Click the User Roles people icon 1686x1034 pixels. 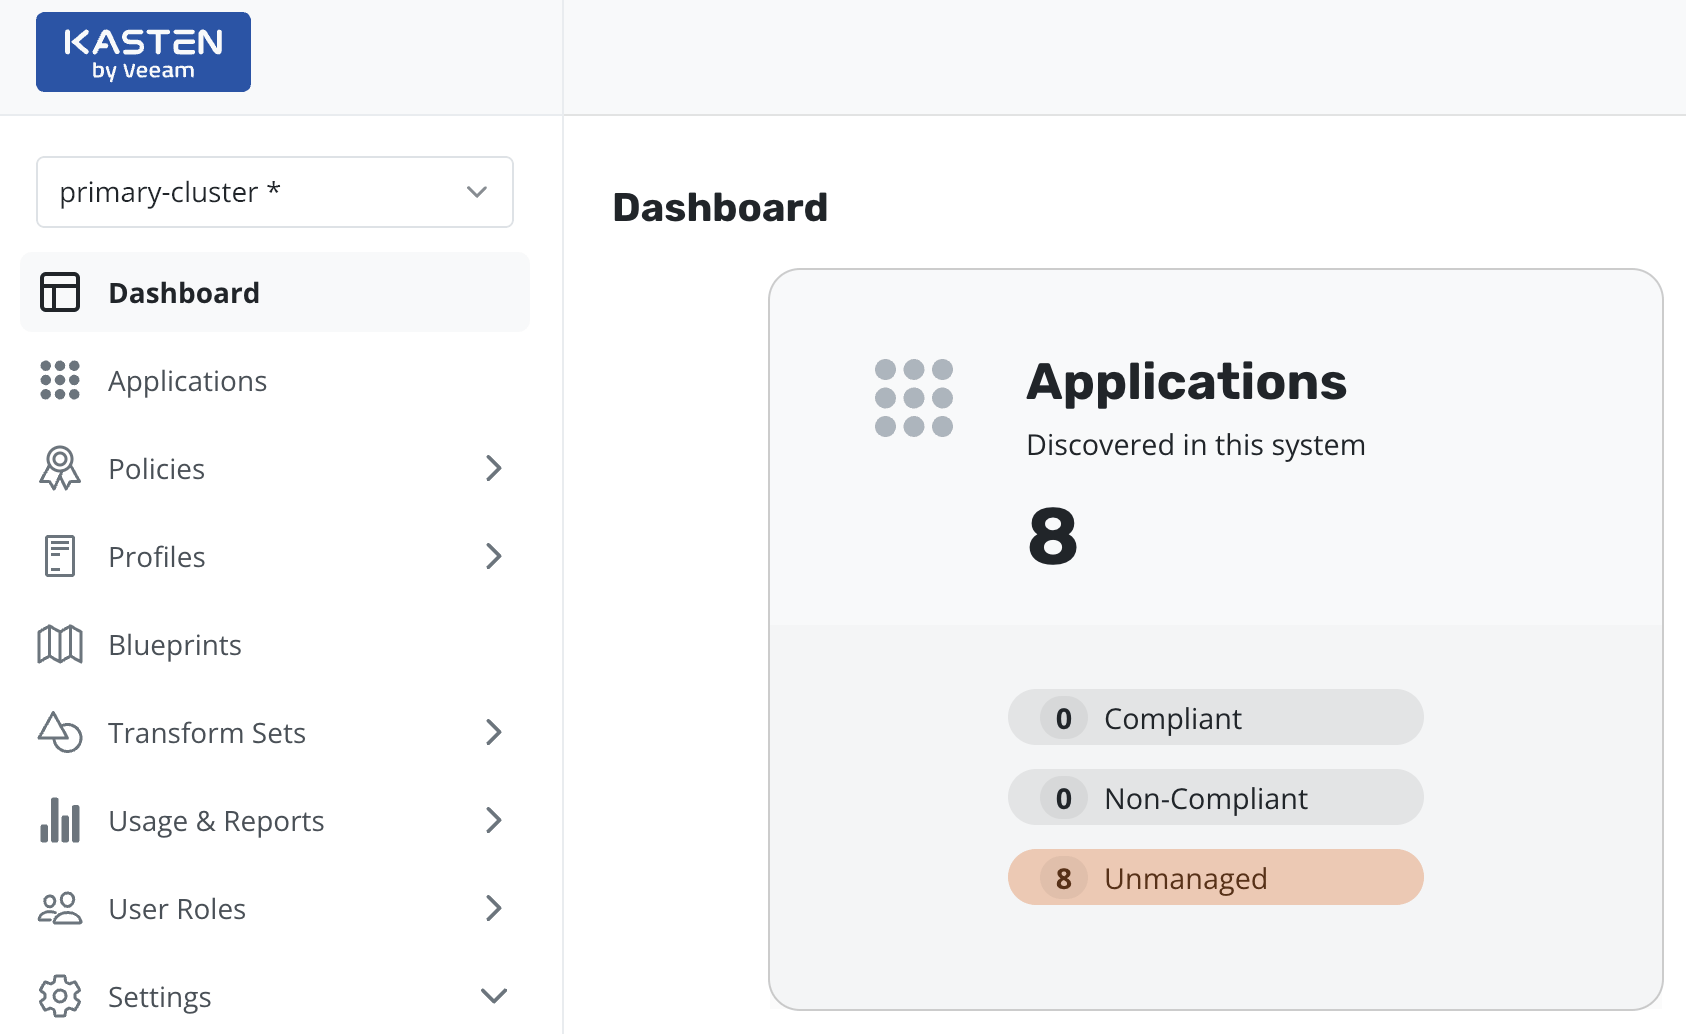click(60, 908)
